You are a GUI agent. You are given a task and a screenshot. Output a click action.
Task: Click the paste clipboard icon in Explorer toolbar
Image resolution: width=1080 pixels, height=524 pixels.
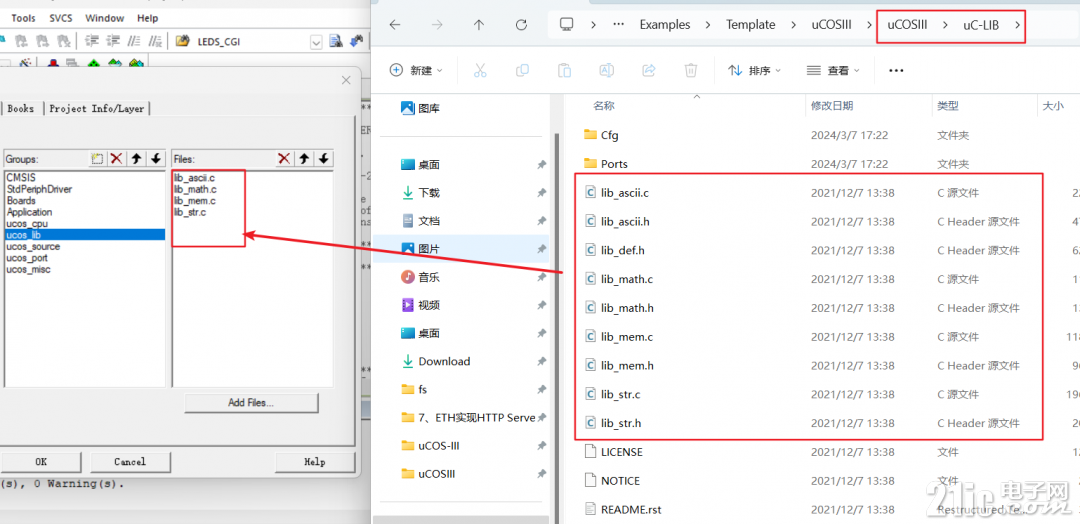click(564, 70)
